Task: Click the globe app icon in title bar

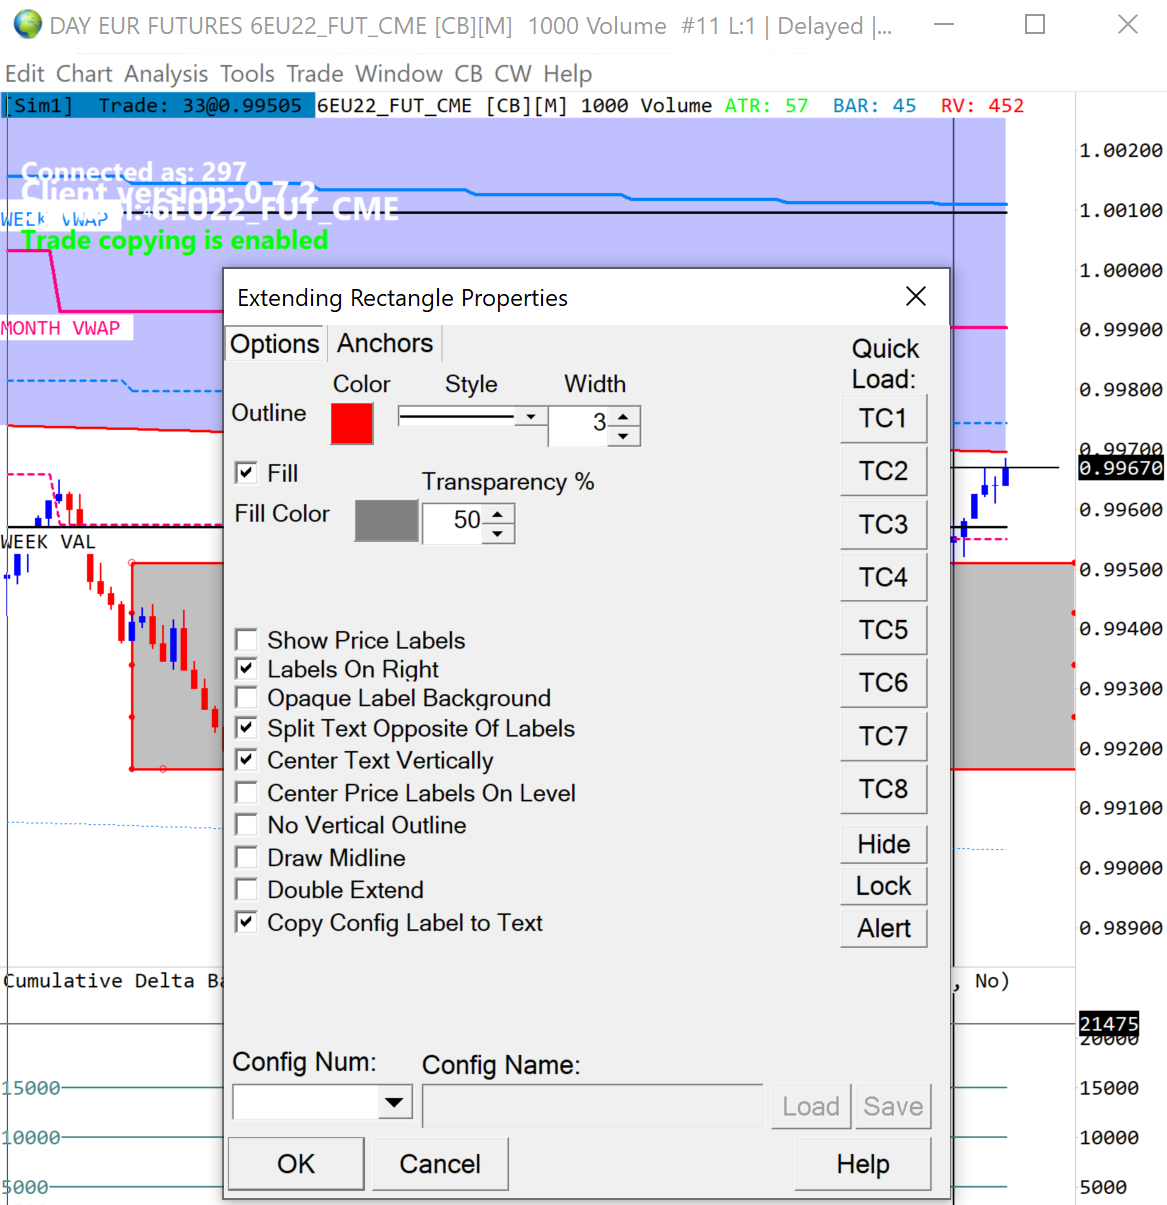Action: 28,25
